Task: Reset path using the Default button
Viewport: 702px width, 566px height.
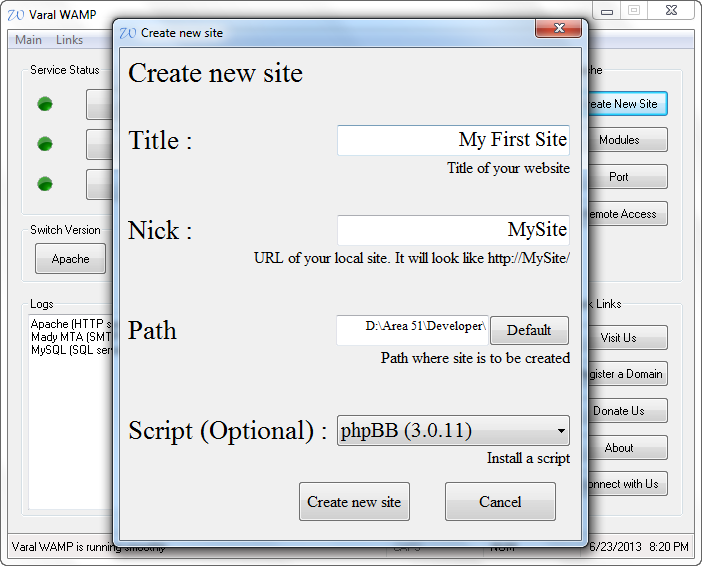Action: [529, 330]
